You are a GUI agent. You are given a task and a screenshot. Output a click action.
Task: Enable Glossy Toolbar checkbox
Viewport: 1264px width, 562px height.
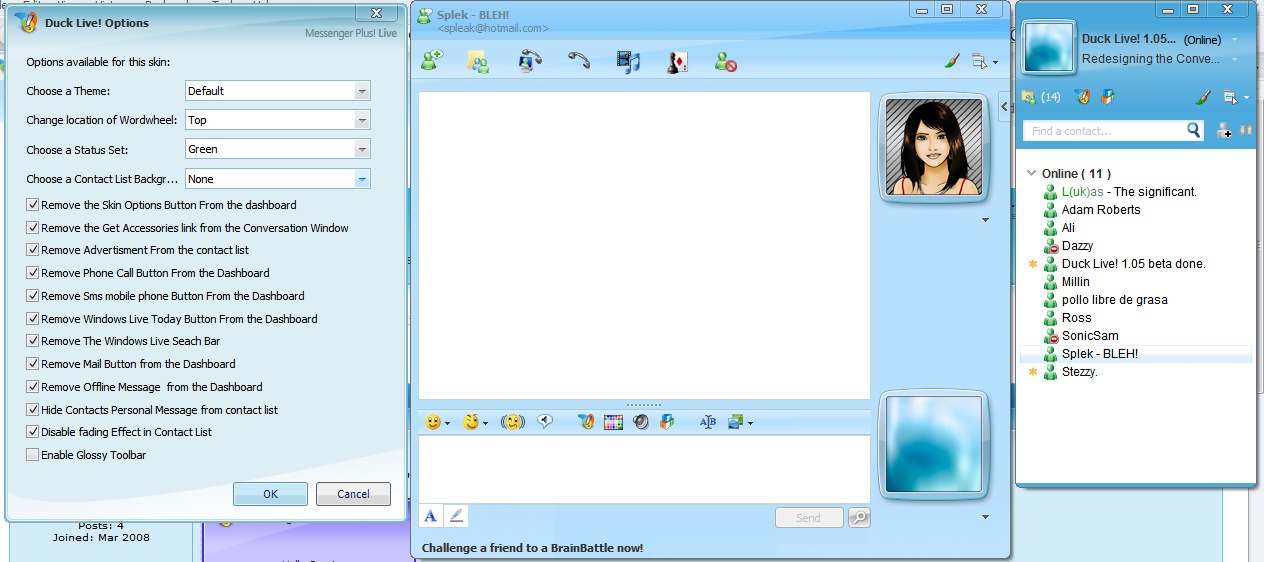coord(33,455)
